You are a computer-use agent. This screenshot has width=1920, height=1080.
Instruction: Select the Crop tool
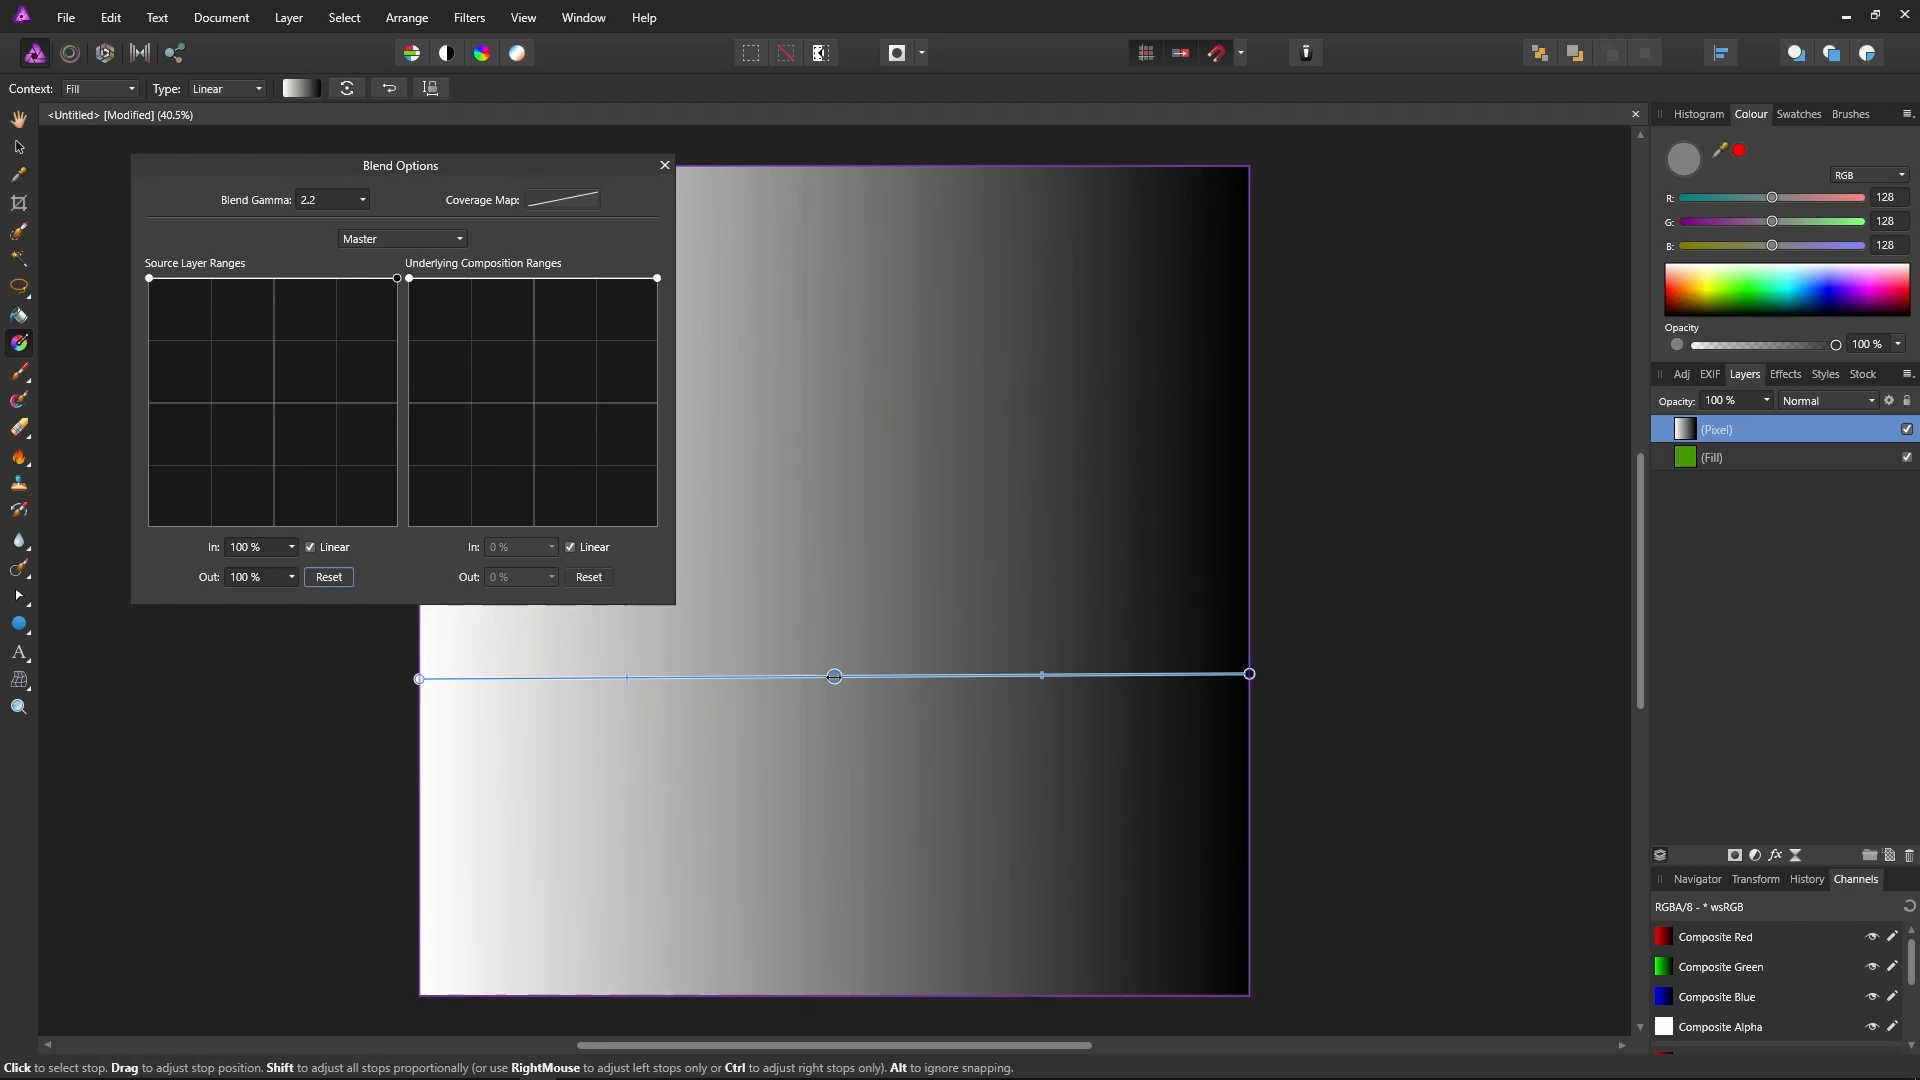(19, 203)
